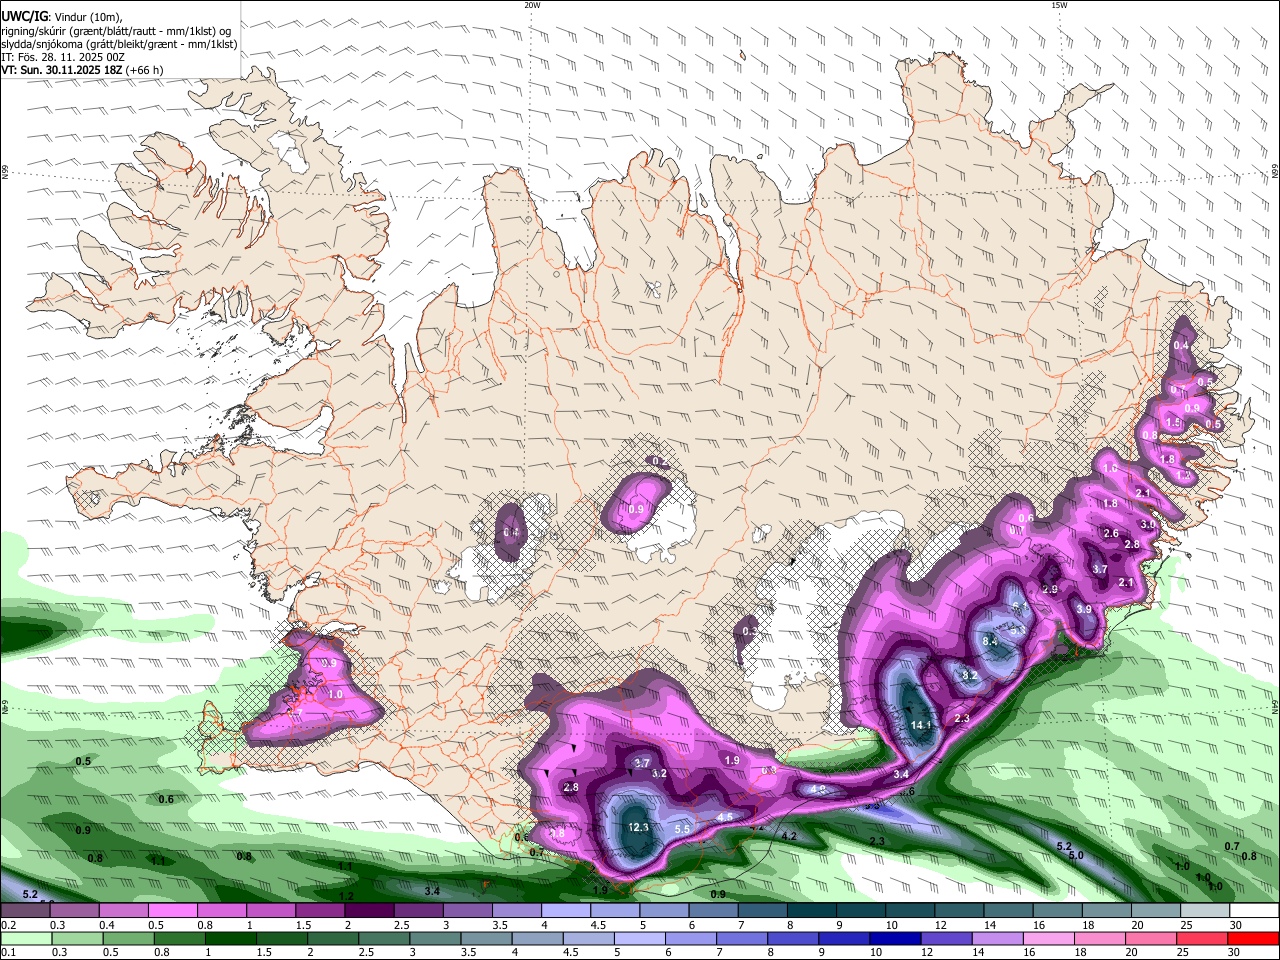The height and width of the screenshot is (960, 1280).
Task: Click the 5.0 rain value offshore
Action: pyautogui.click(x=1076, y=856)
